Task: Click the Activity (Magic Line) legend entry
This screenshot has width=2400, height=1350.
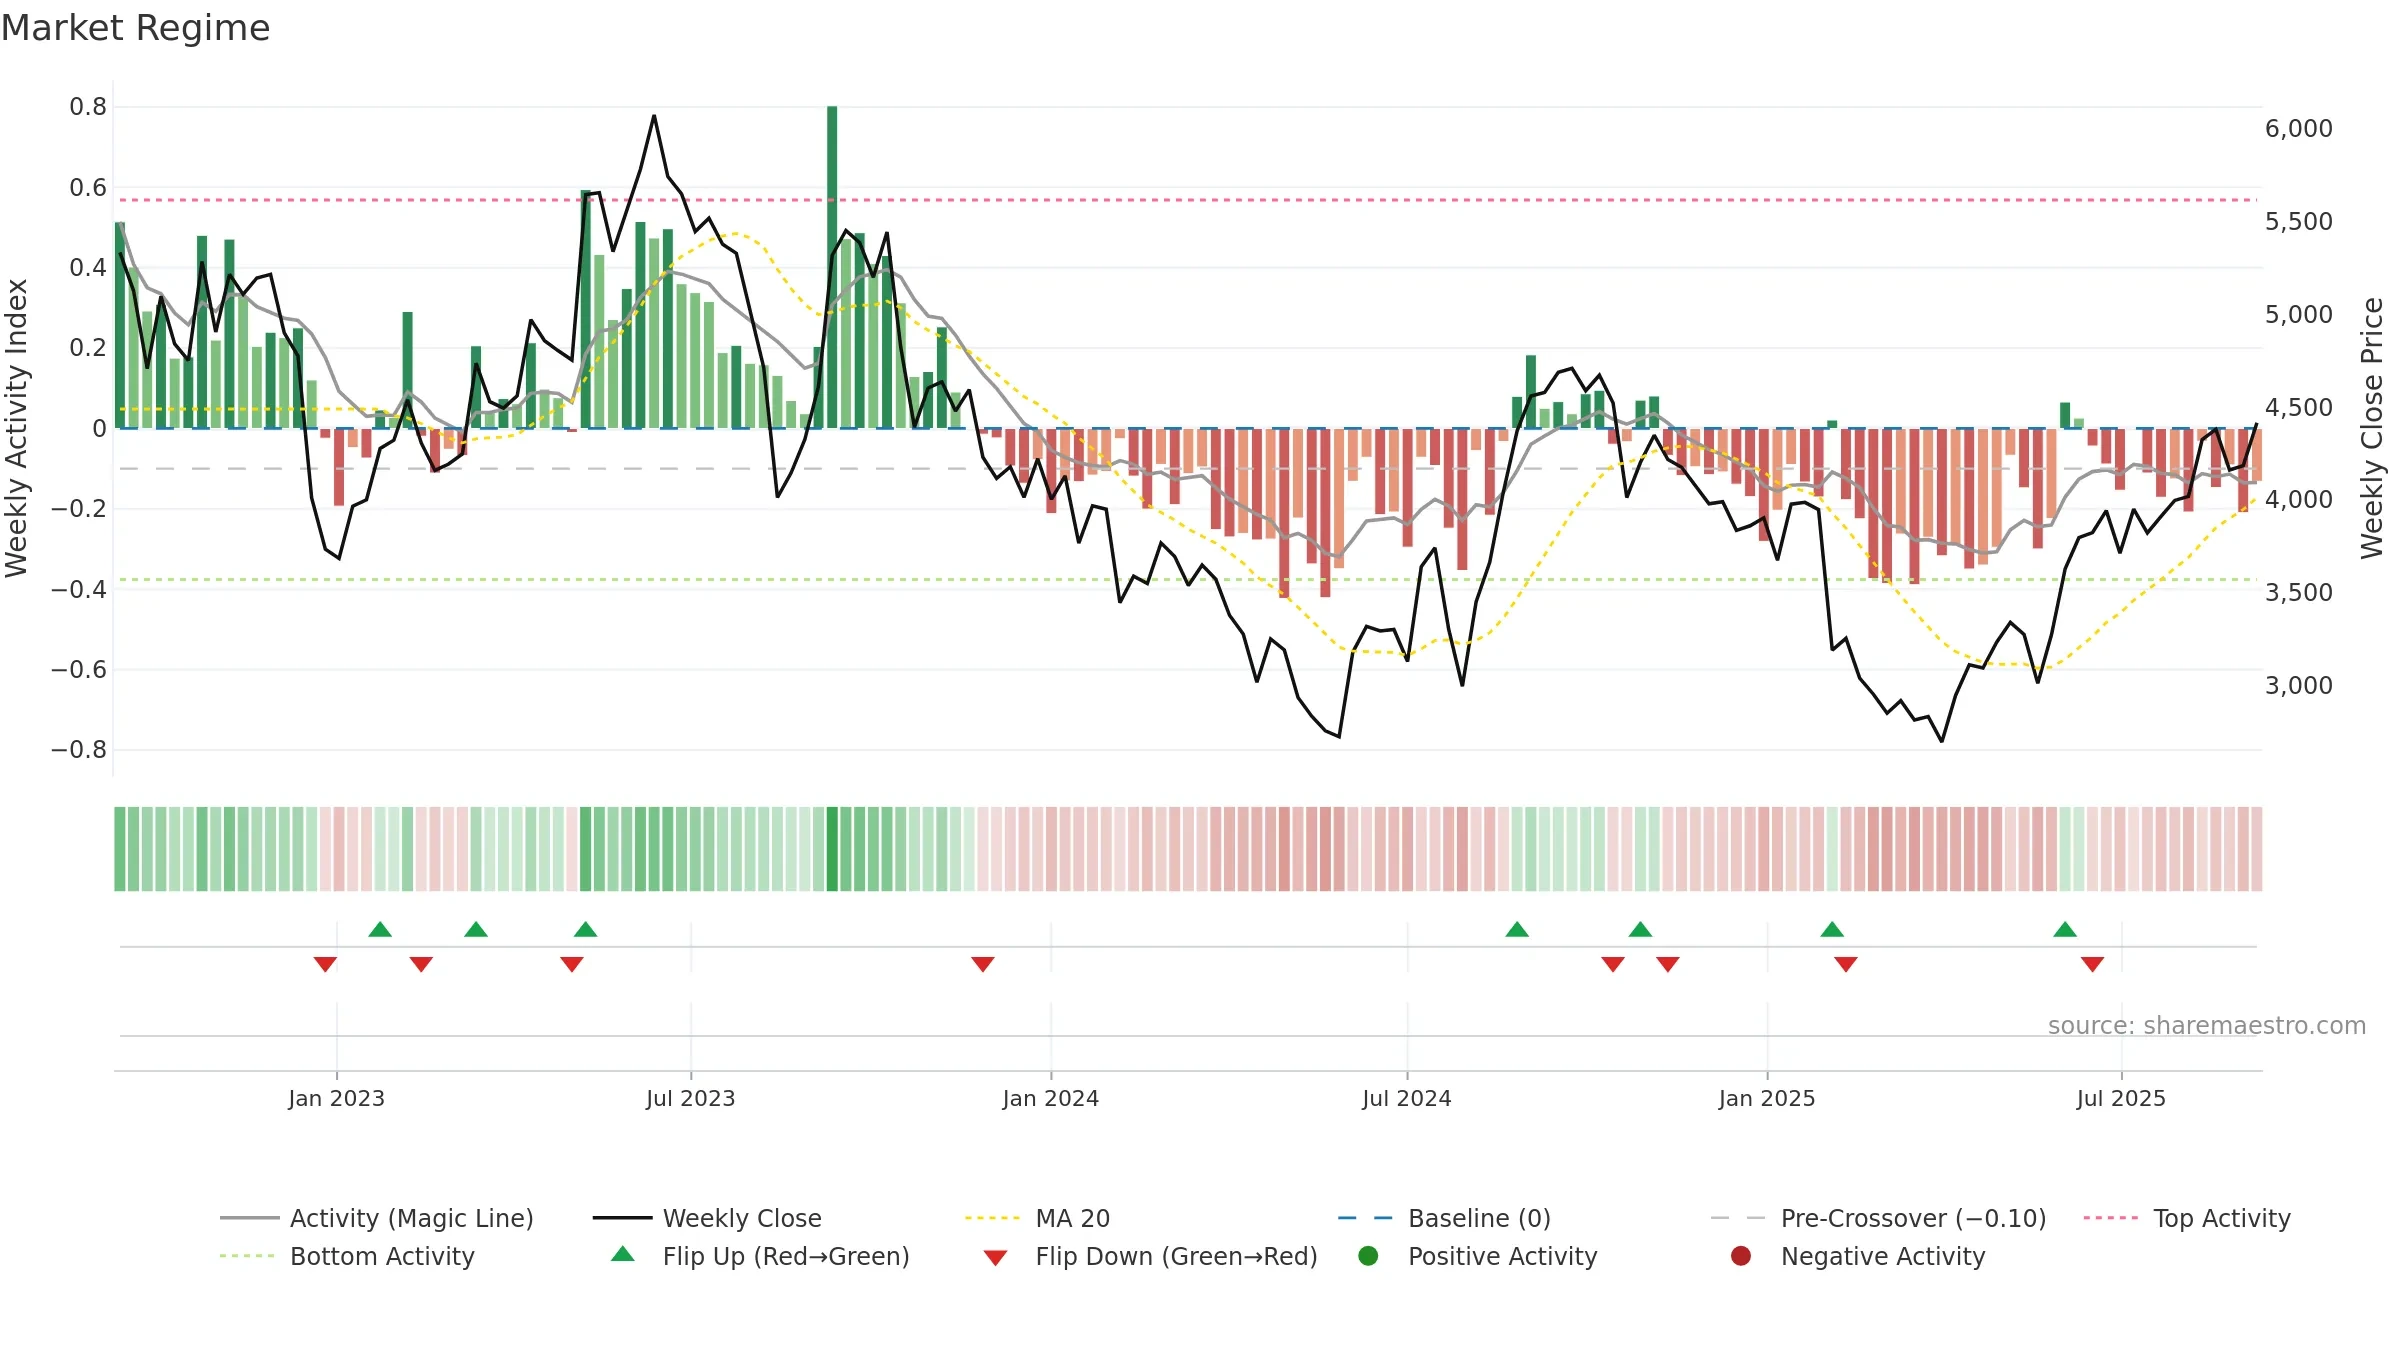Action: pos(377,1218)
